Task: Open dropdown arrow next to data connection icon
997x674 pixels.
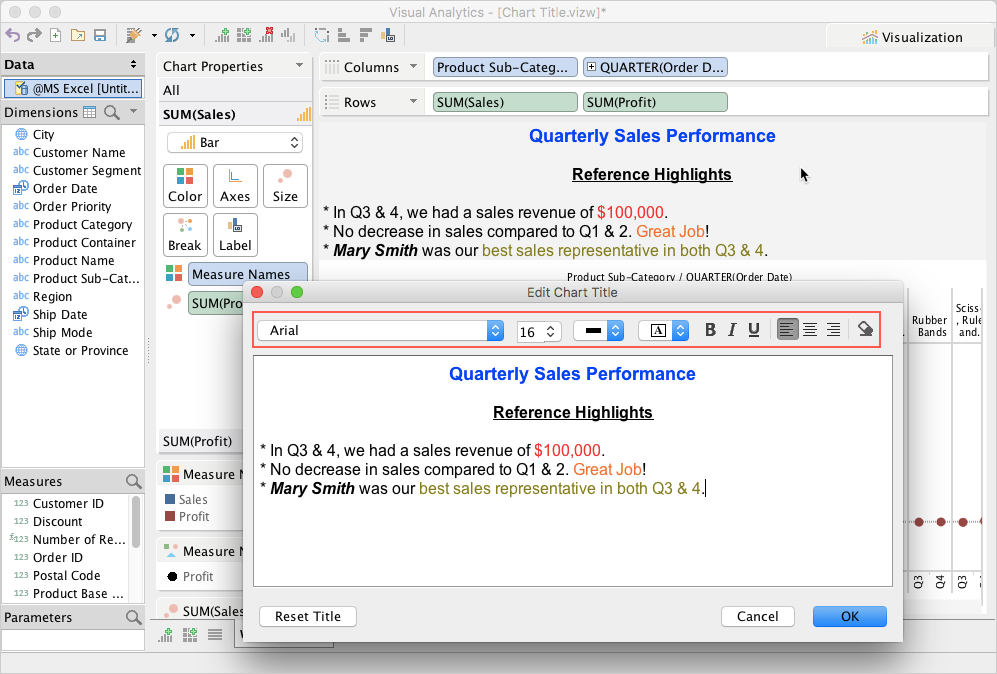Action: [154, 36]
